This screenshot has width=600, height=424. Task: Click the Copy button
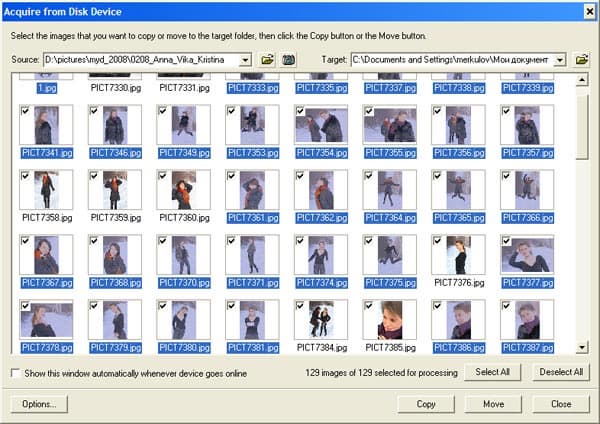click(x=426, y=404)
